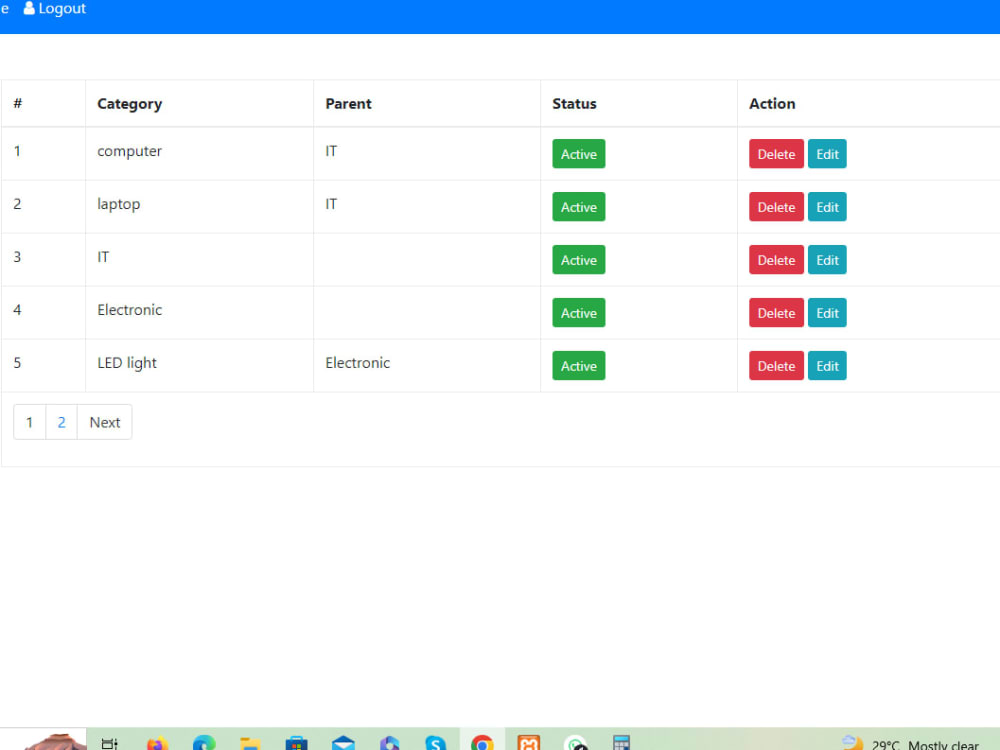
Task: Open Skype from the taskbar
Action: pyautogui.click(x=436, y=743)
